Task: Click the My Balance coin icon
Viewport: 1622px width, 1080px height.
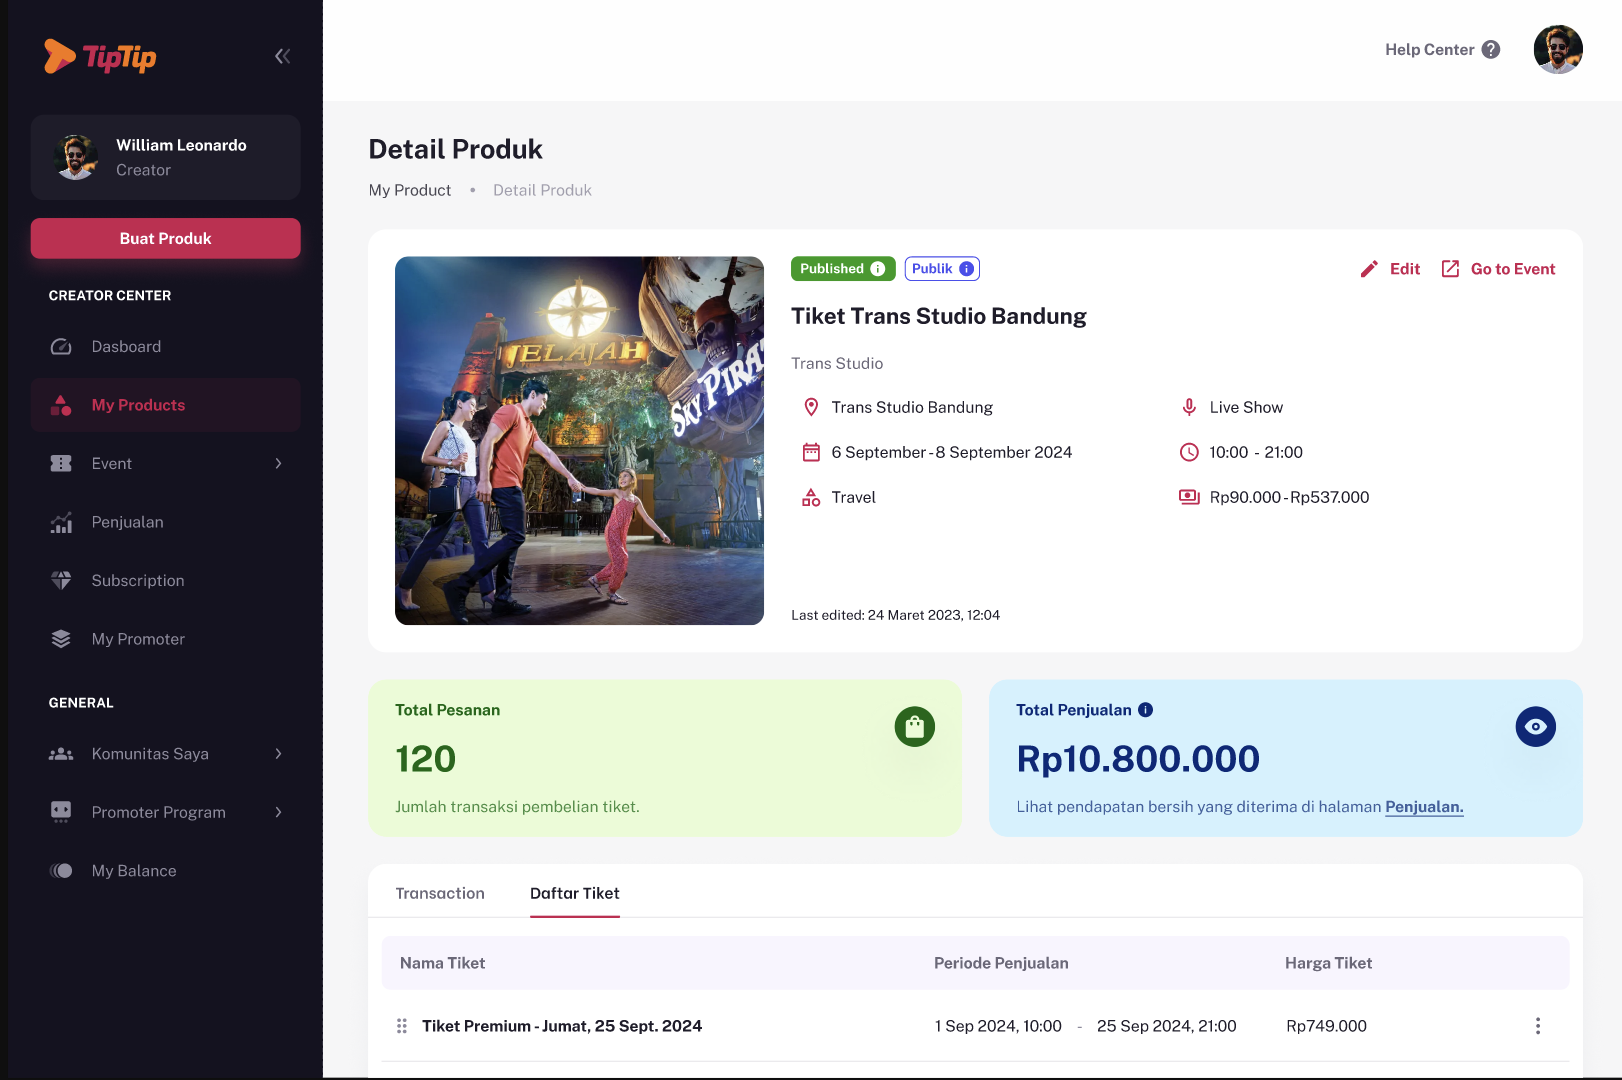Action: [61, 871]
